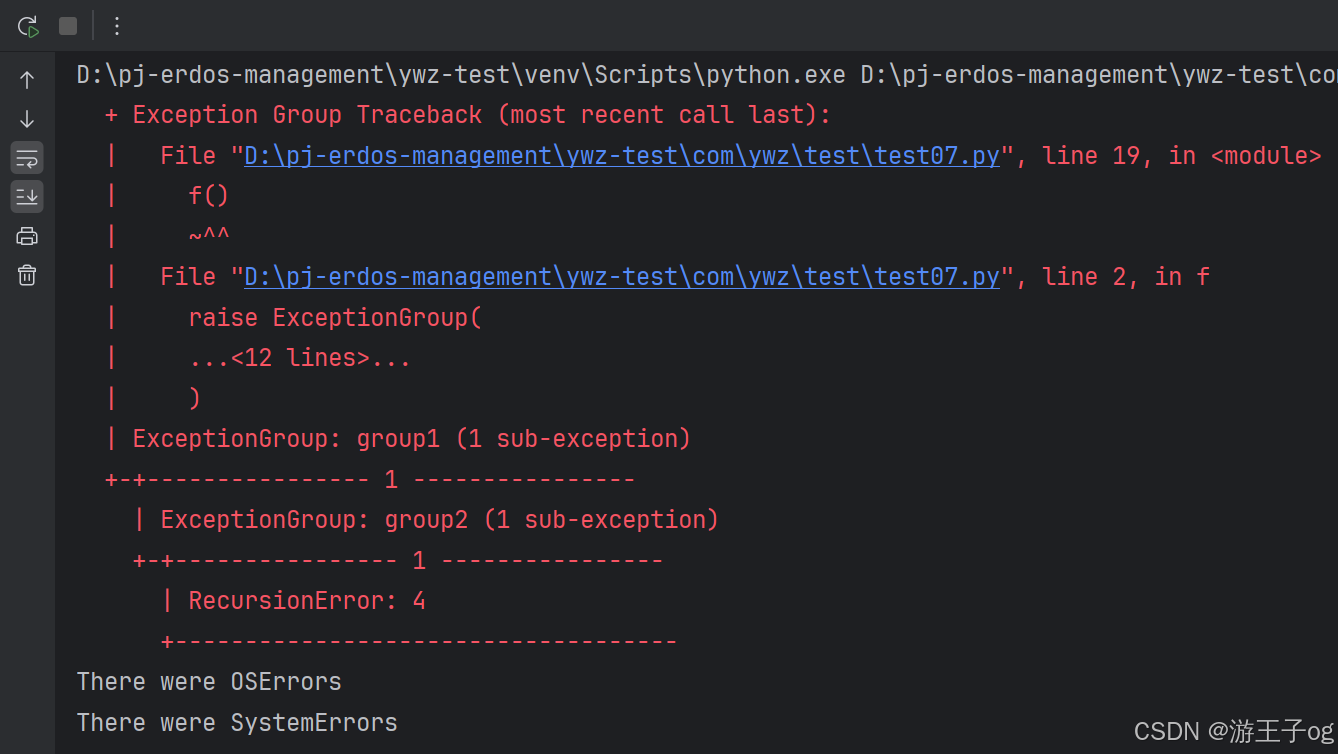Select the 'There were SystemErrors' line
This screenshot has width=1338, height=754.
point(237,723)
